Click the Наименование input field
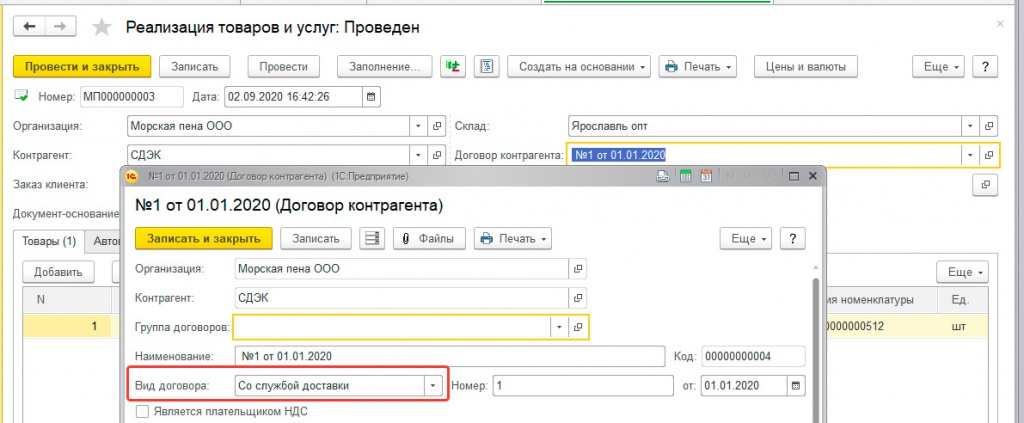 [x=449, y=356]
